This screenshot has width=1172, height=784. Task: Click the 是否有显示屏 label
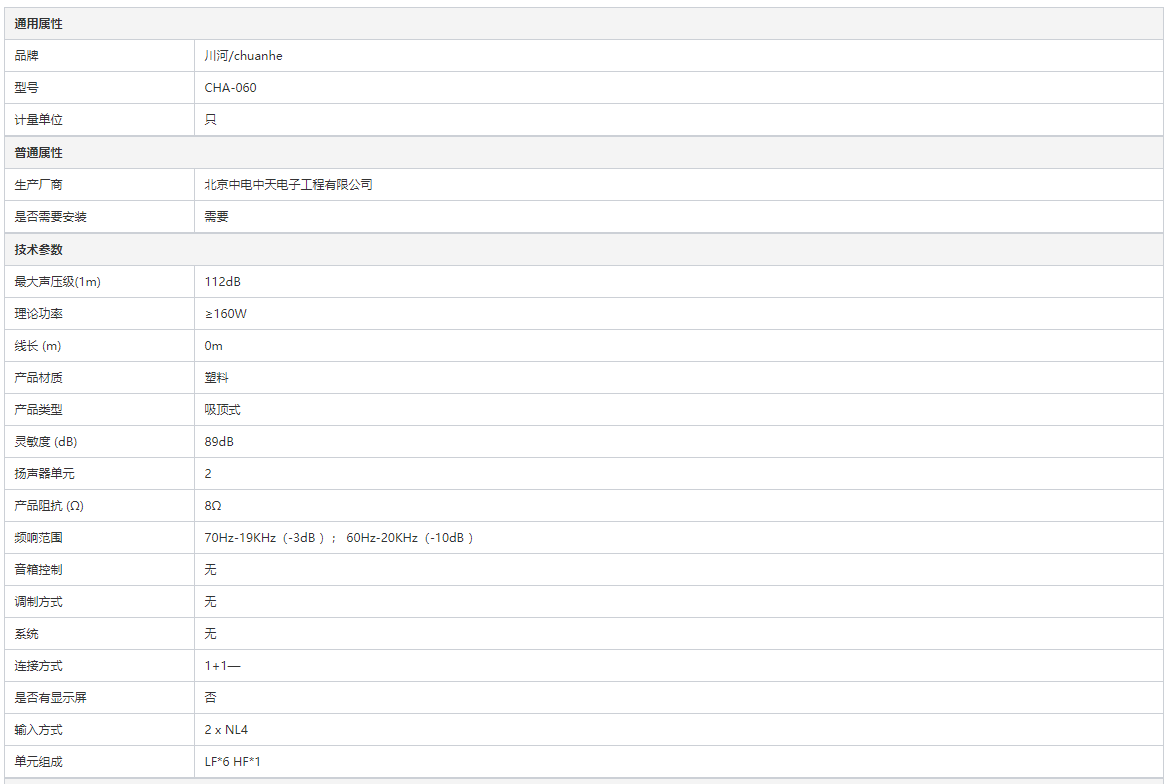[50, 697]
